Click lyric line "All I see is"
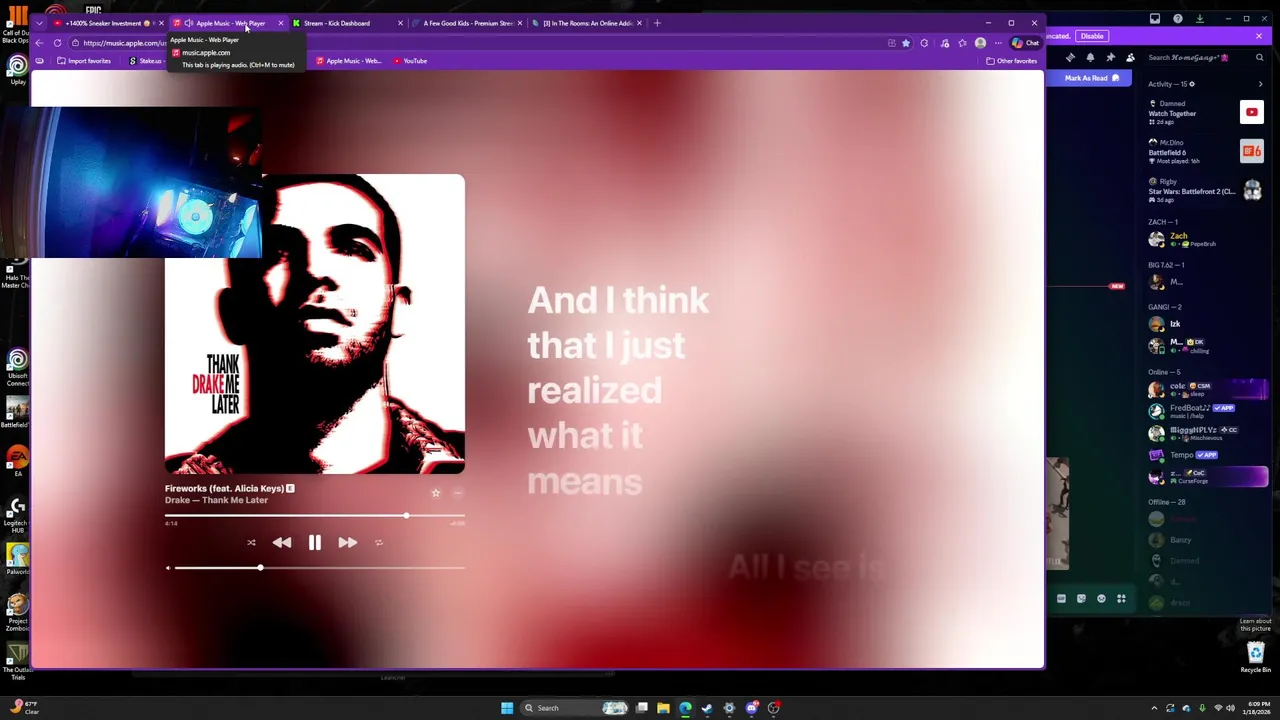Image resolution: width=1280 pixels, height=720 pixels. [x=806, y=568]
